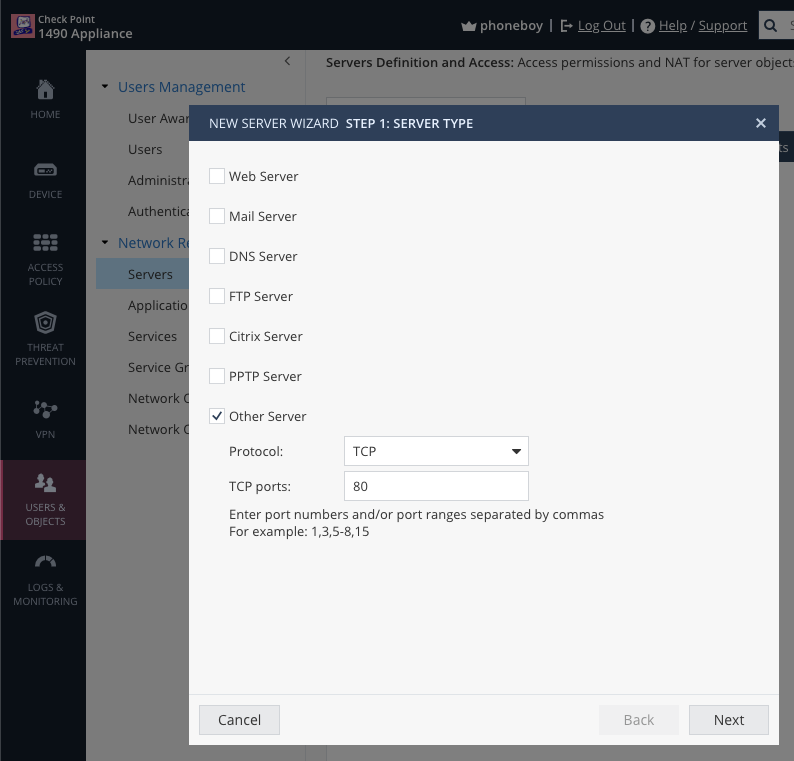Viewport: 794px width, 761px height.
Task: Check the DNS Server checkbox
Action: click(x=217, y=256)
